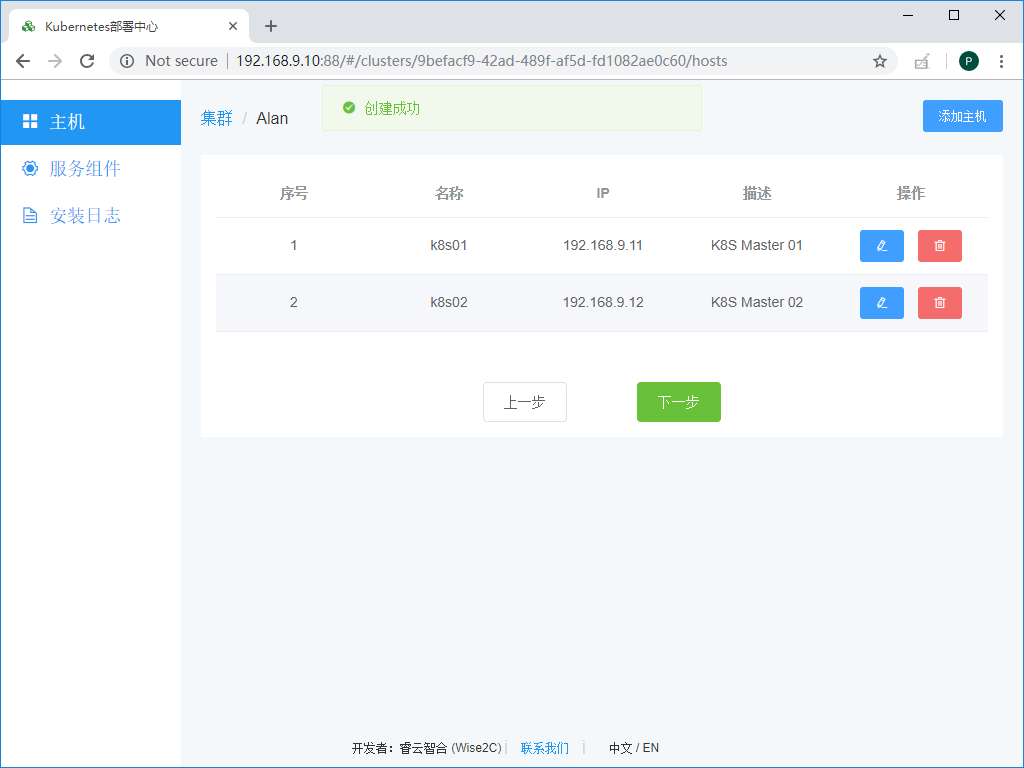Click the 名称 column header
This screenshot has width=1024, height=768.
tap(449, 193)
